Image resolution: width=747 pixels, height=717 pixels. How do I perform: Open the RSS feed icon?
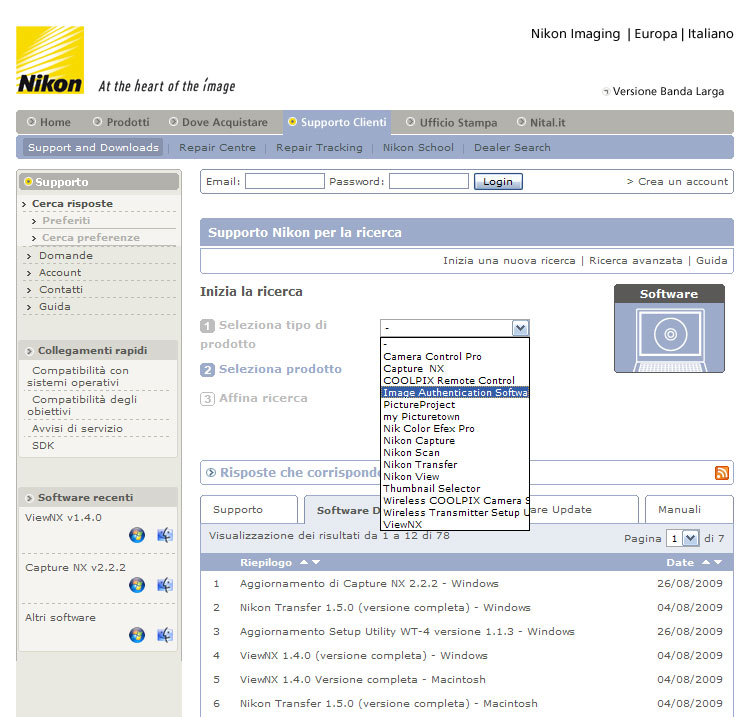tap(721, 473)
